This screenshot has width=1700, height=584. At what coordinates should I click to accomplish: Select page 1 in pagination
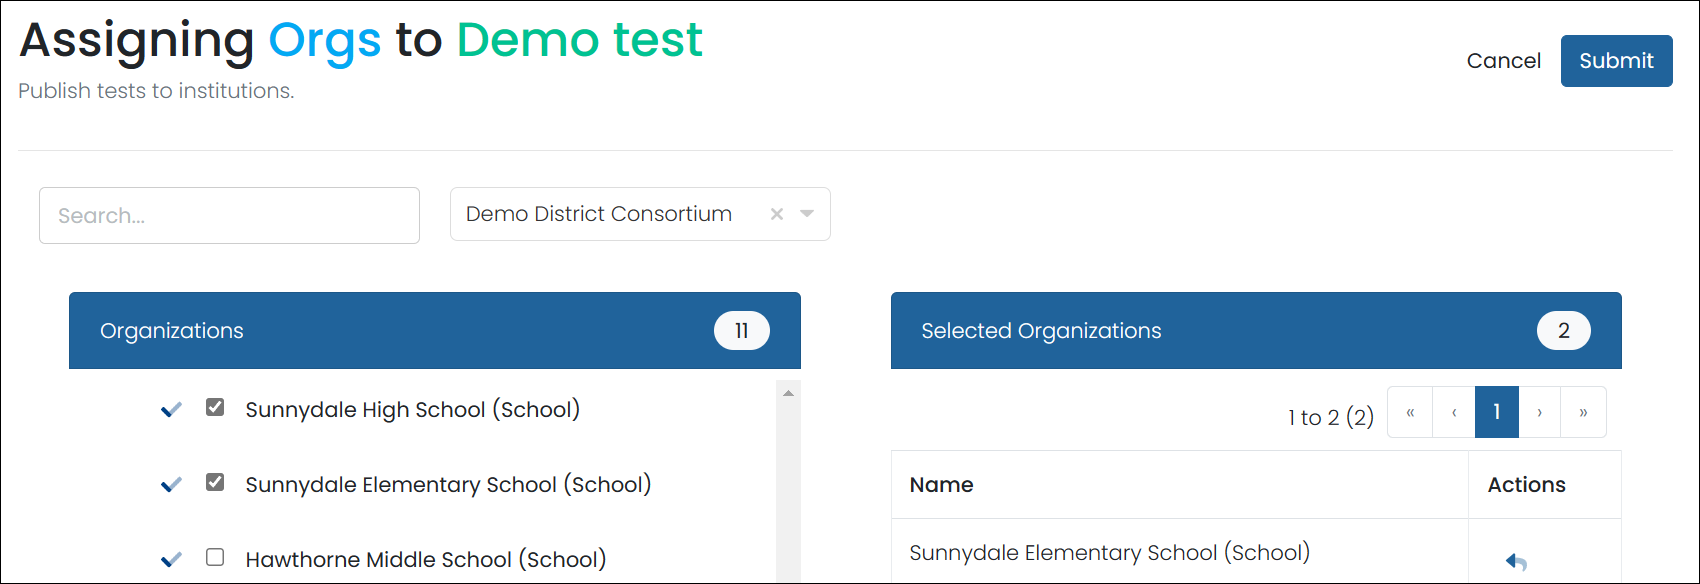pos(1497,412)
